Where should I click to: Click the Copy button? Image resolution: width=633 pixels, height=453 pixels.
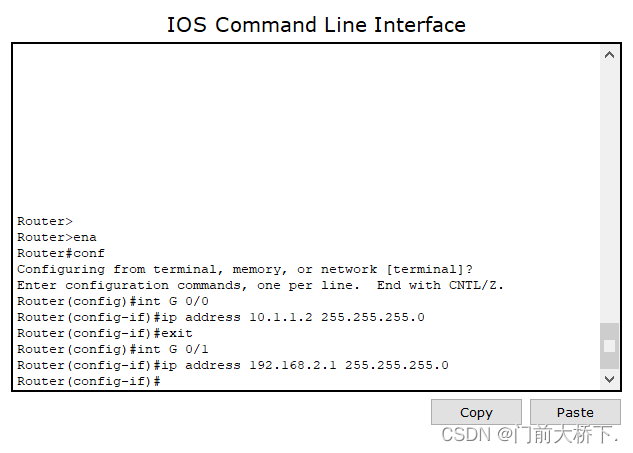[x=476, y=412]
